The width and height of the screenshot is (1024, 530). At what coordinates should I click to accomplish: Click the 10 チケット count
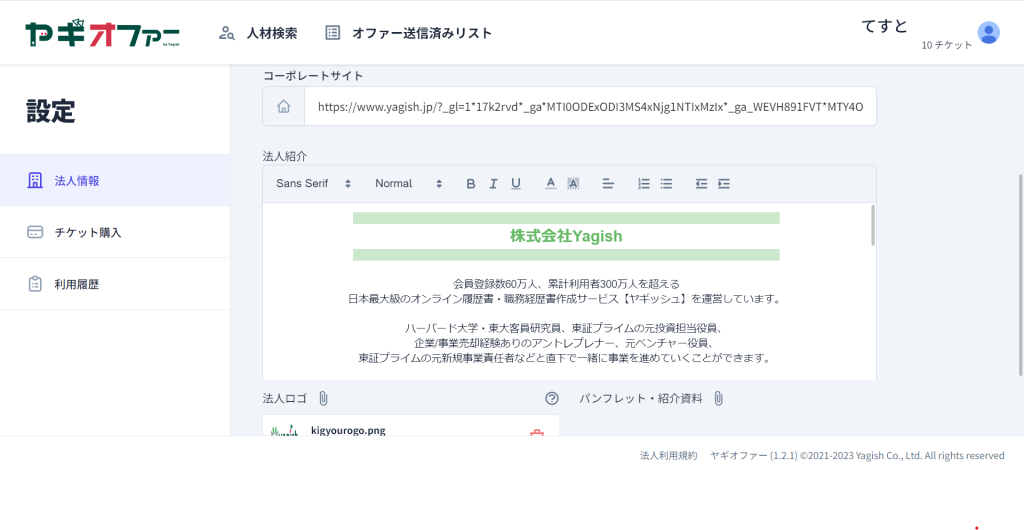[947, 45]
